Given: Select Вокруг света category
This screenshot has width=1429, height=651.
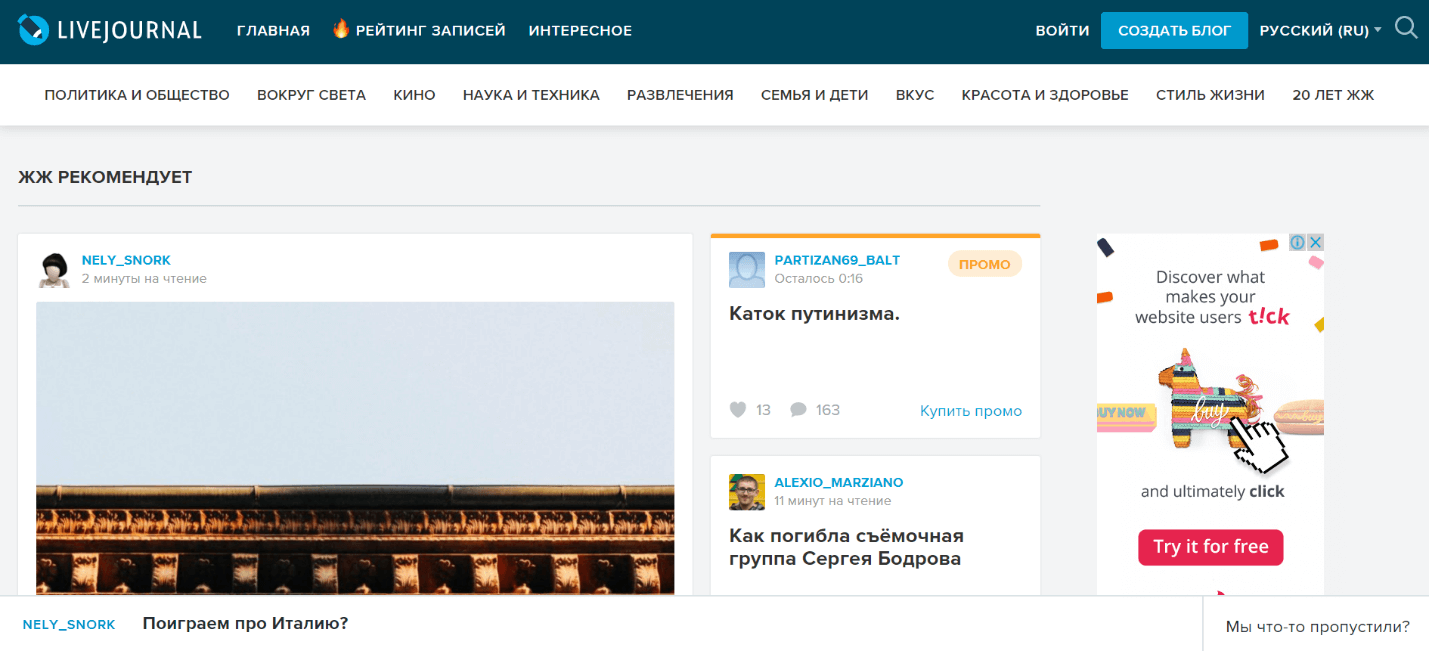Looking at the screenshot, I should 311,95.
